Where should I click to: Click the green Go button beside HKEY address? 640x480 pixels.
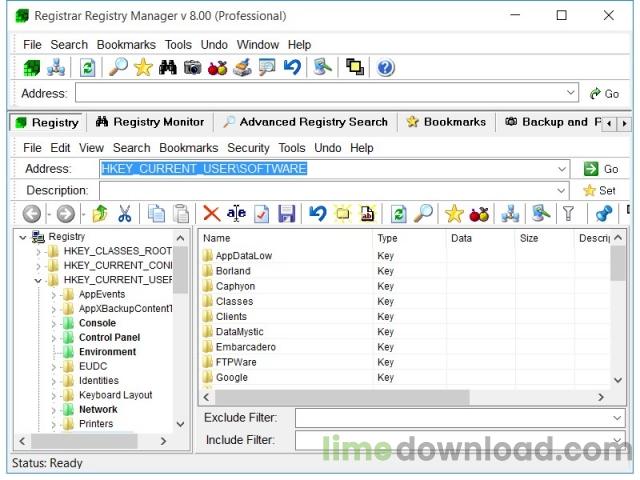tap(601, 169)
